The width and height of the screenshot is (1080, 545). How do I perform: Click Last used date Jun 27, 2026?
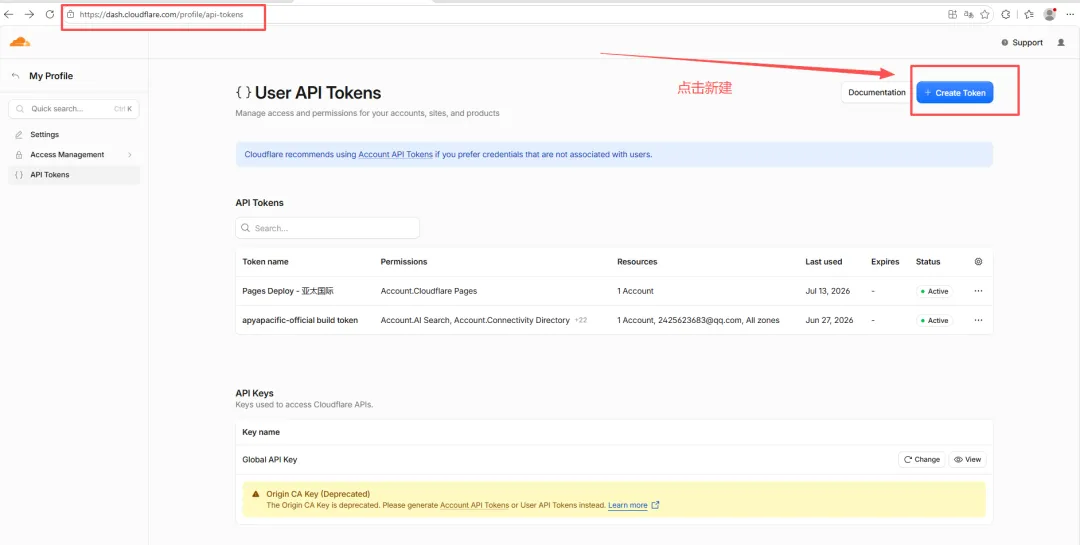point(829,320)
